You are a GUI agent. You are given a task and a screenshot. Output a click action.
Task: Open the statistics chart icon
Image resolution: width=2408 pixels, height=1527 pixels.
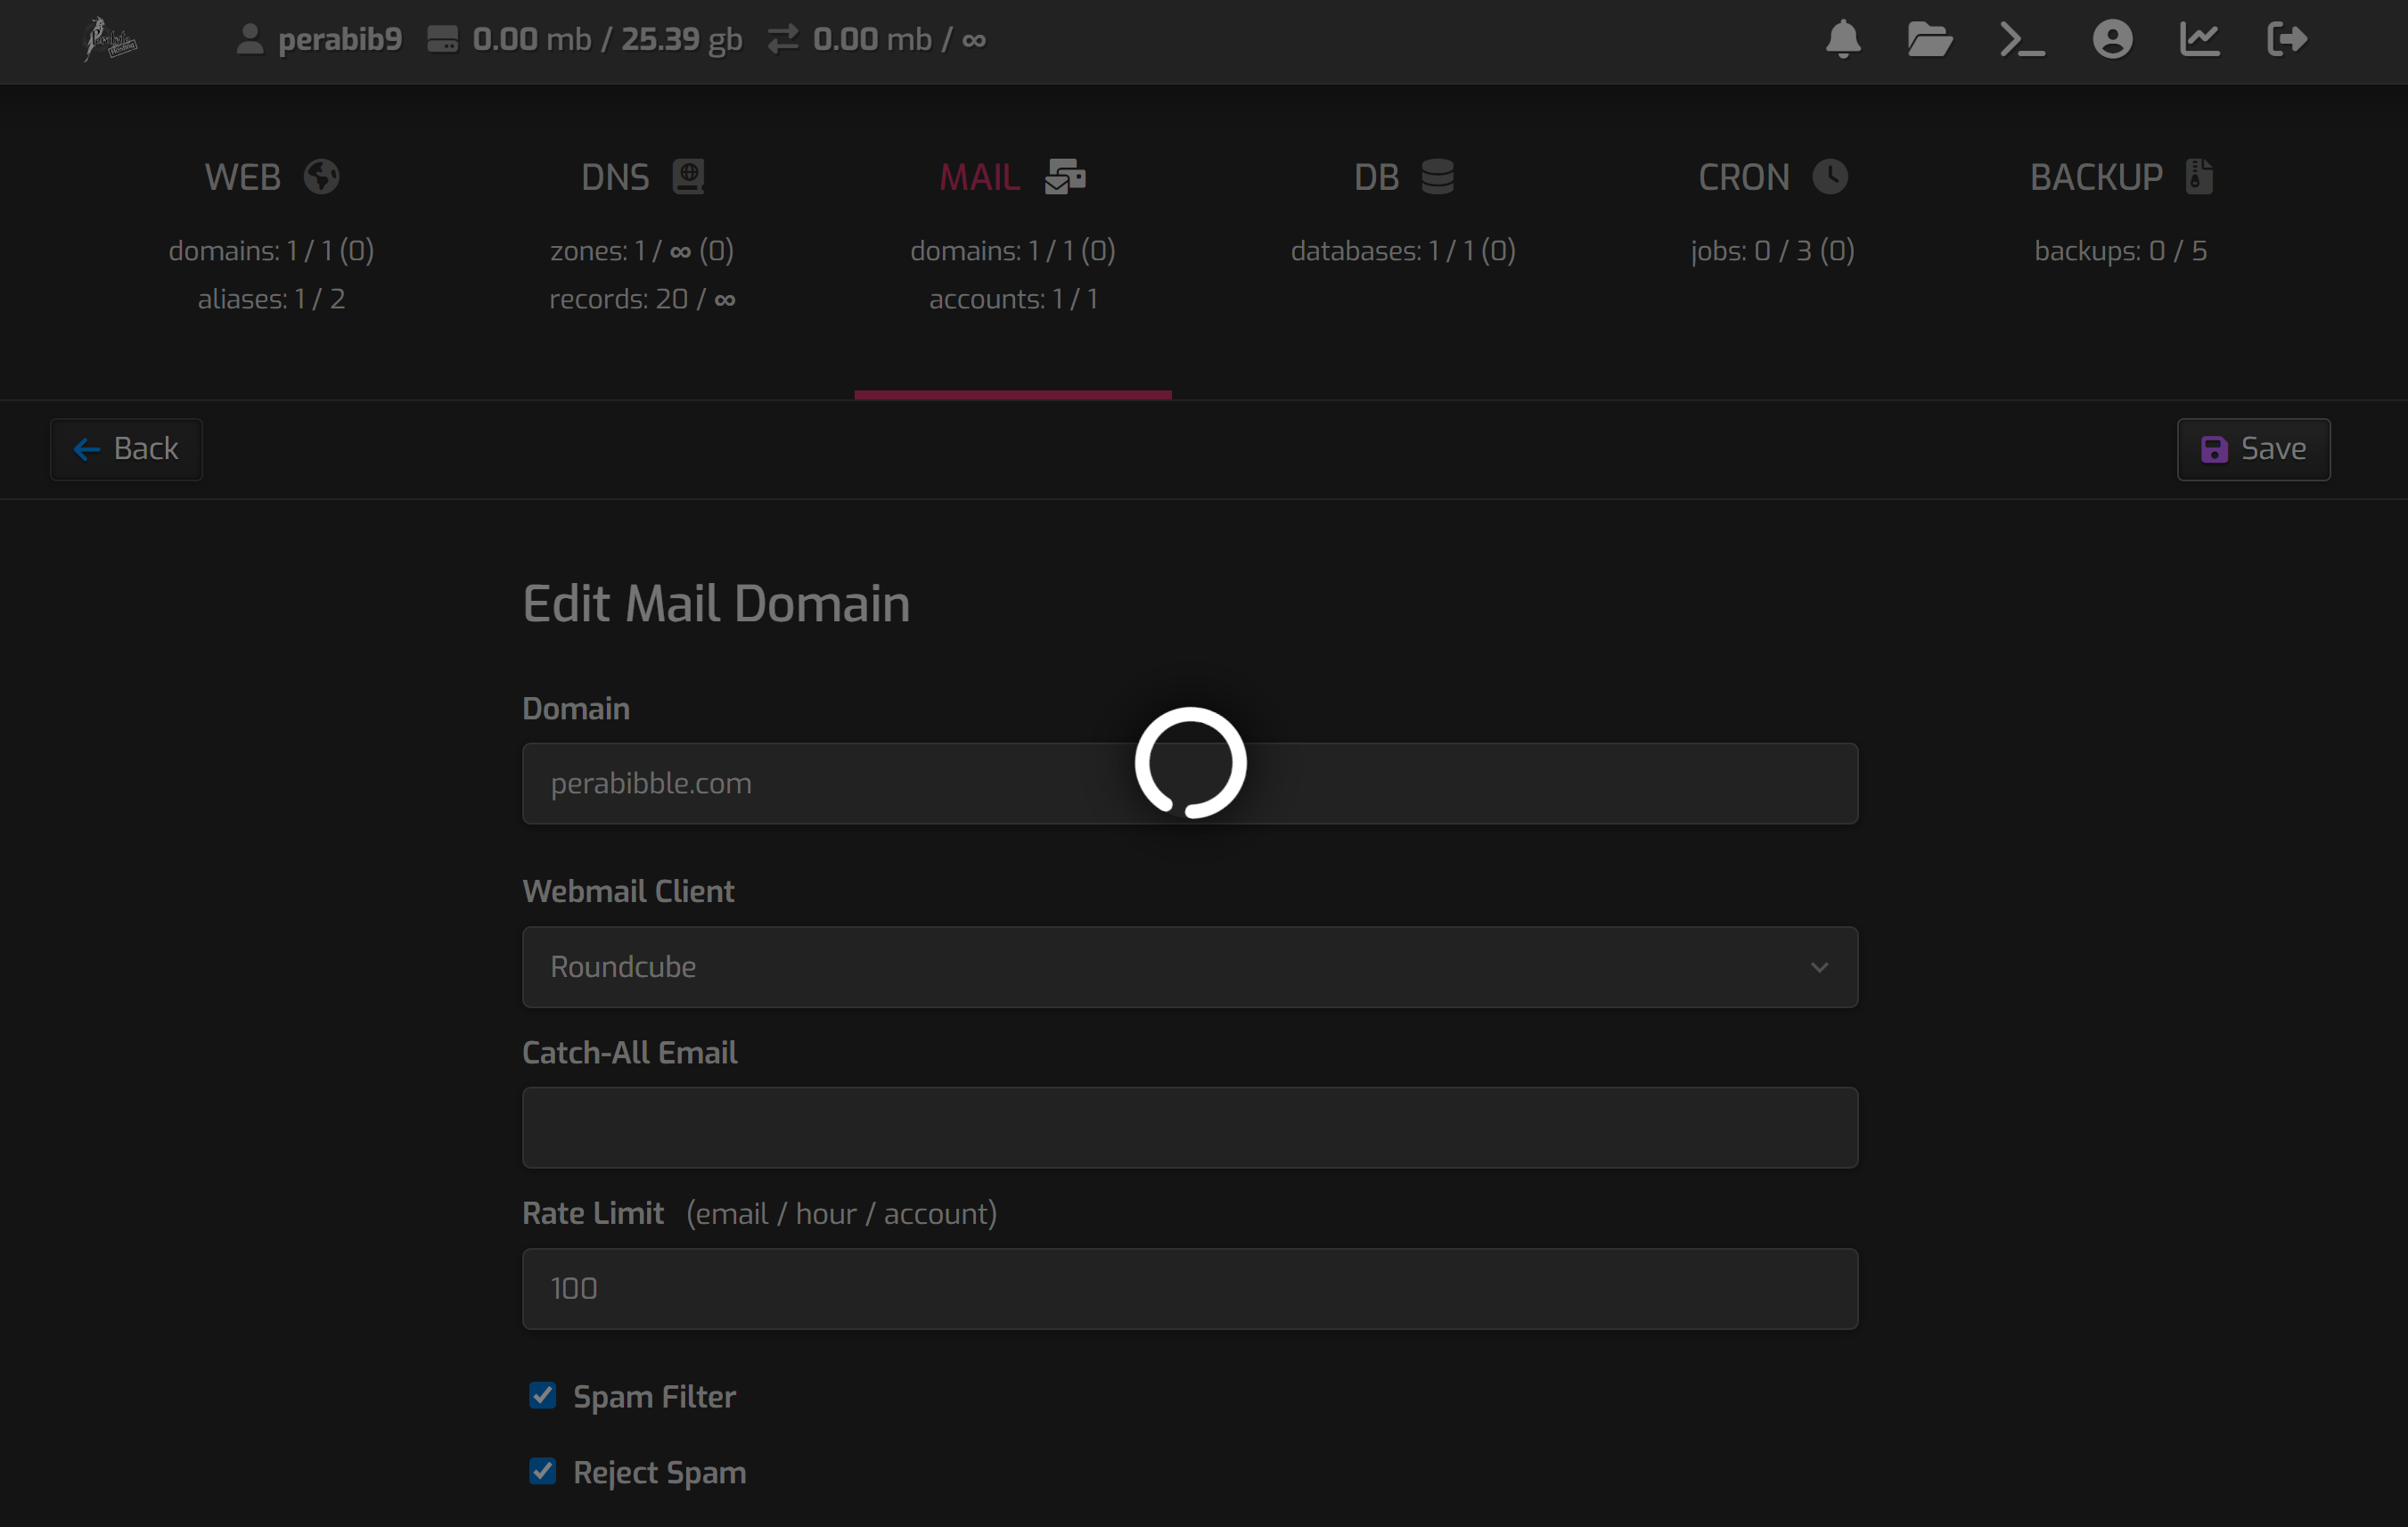pos(2199,40)
